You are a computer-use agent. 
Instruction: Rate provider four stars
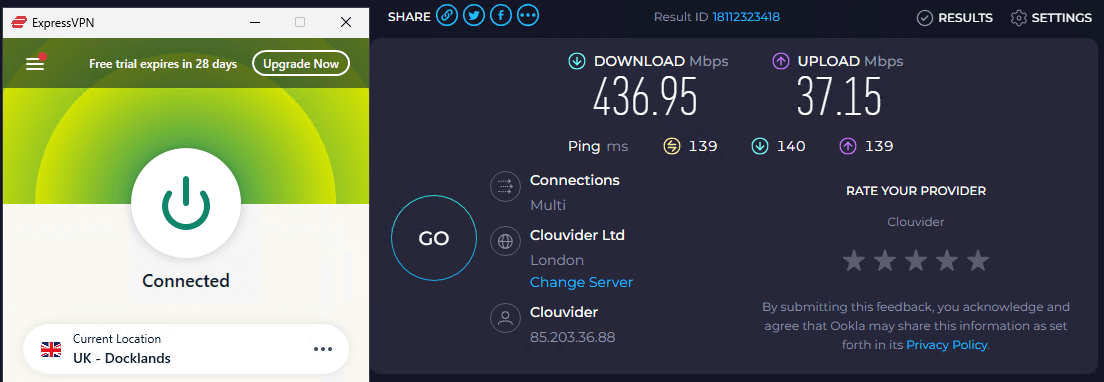(x=946, y=261)
